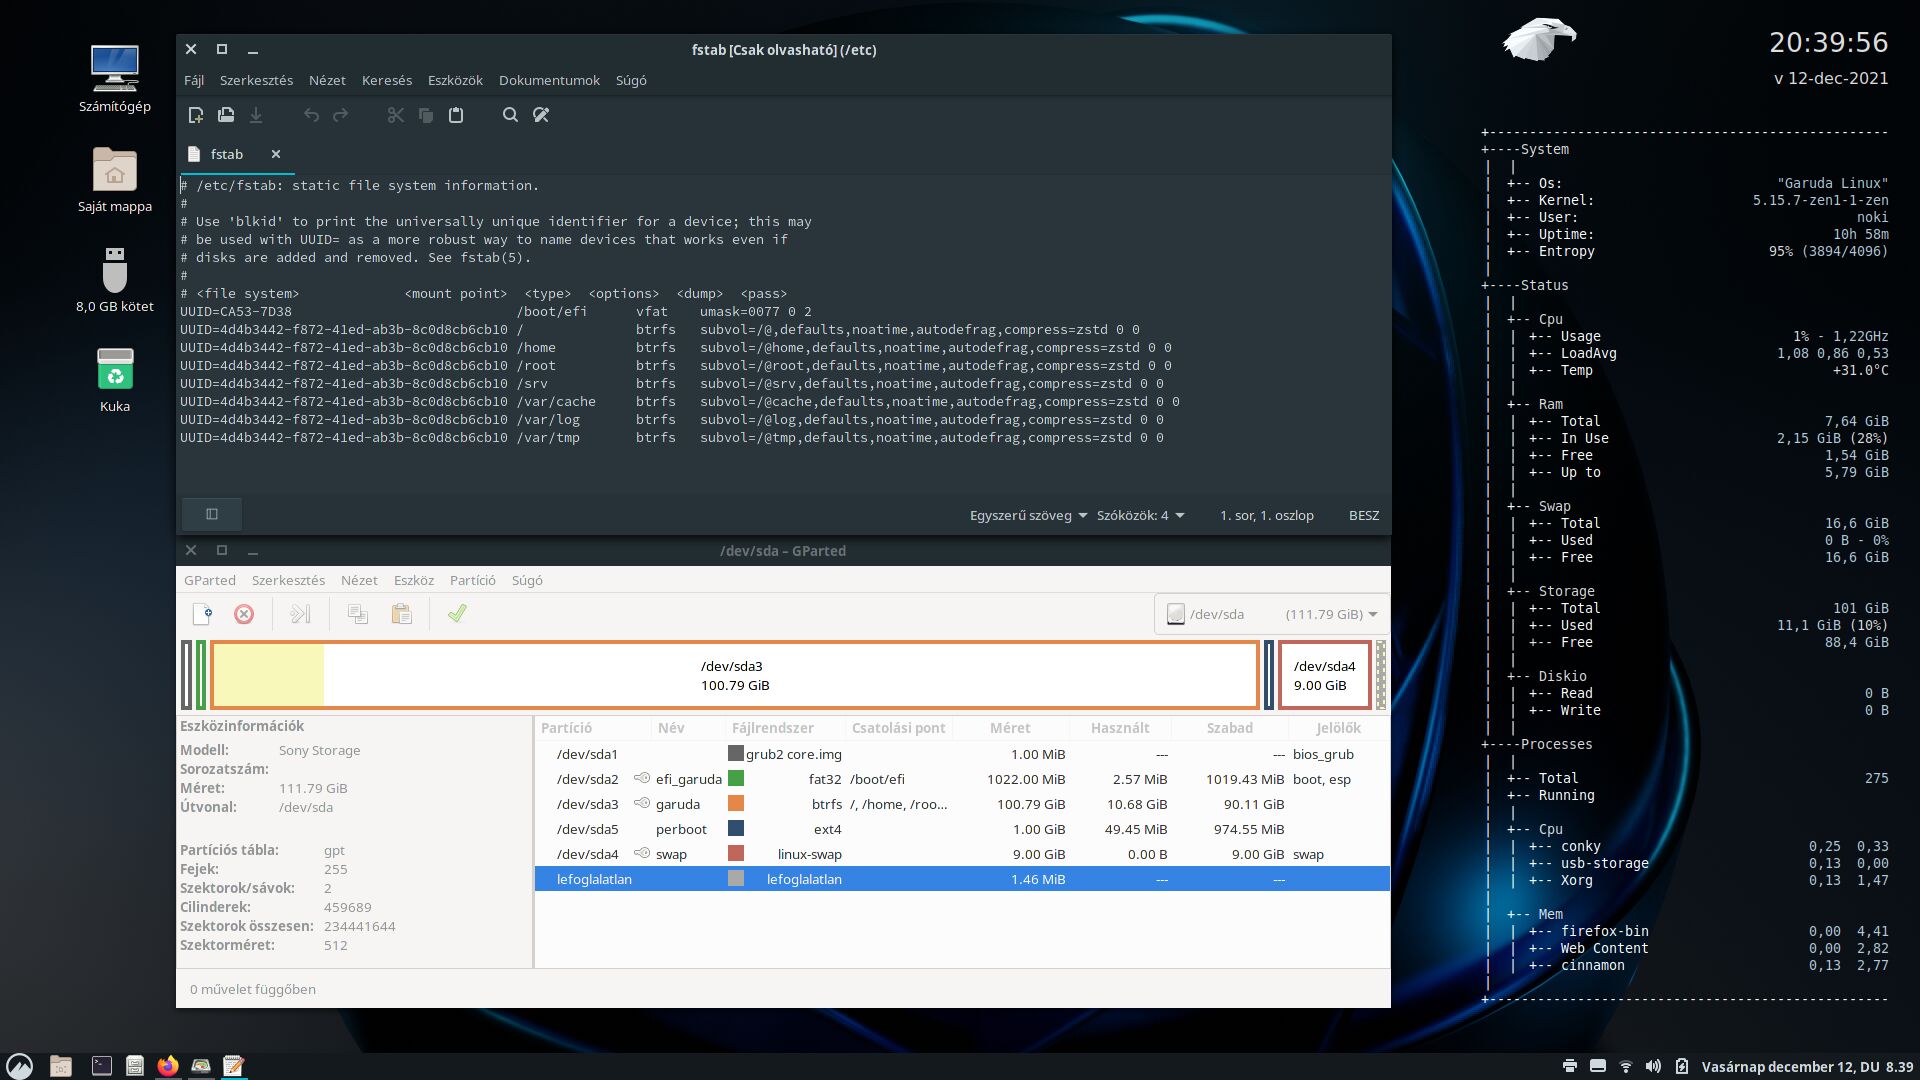Select the /dev/sda4 block in disk map
The width and height of the screenshot is (1920, 1080).
[1324, 675]
